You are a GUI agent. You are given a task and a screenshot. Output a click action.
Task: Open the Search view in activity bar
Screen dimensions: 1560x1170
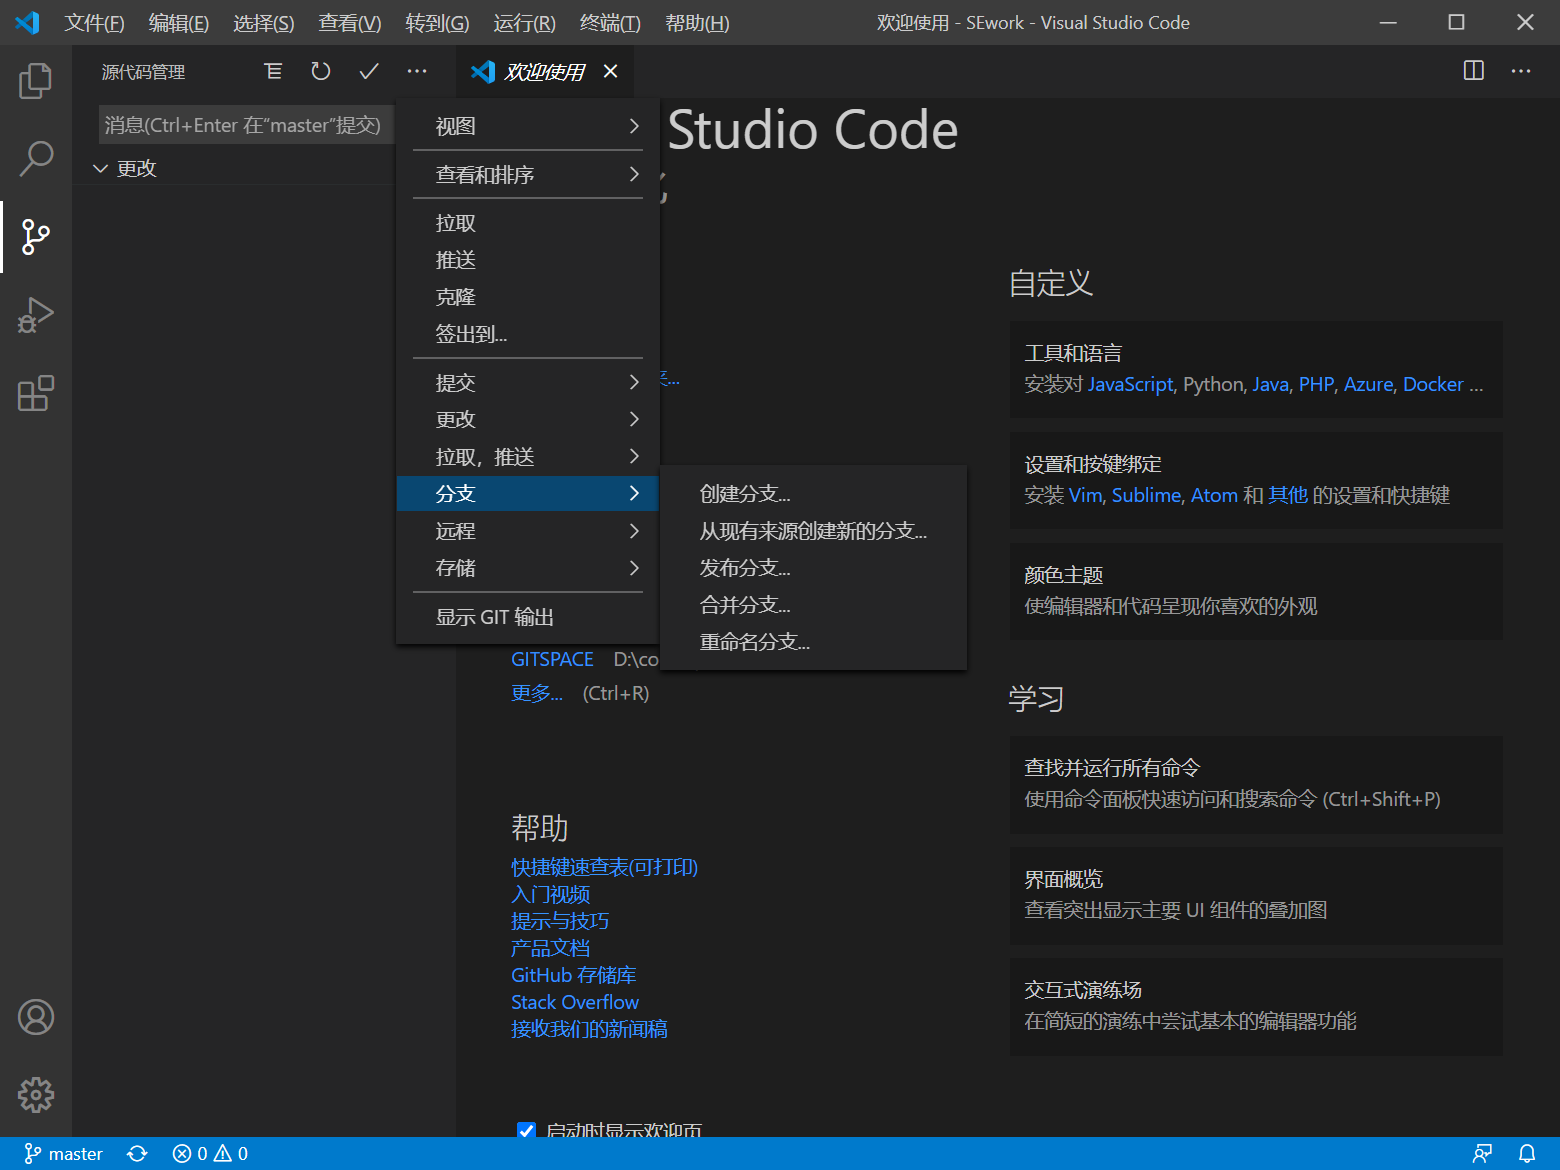36,158
